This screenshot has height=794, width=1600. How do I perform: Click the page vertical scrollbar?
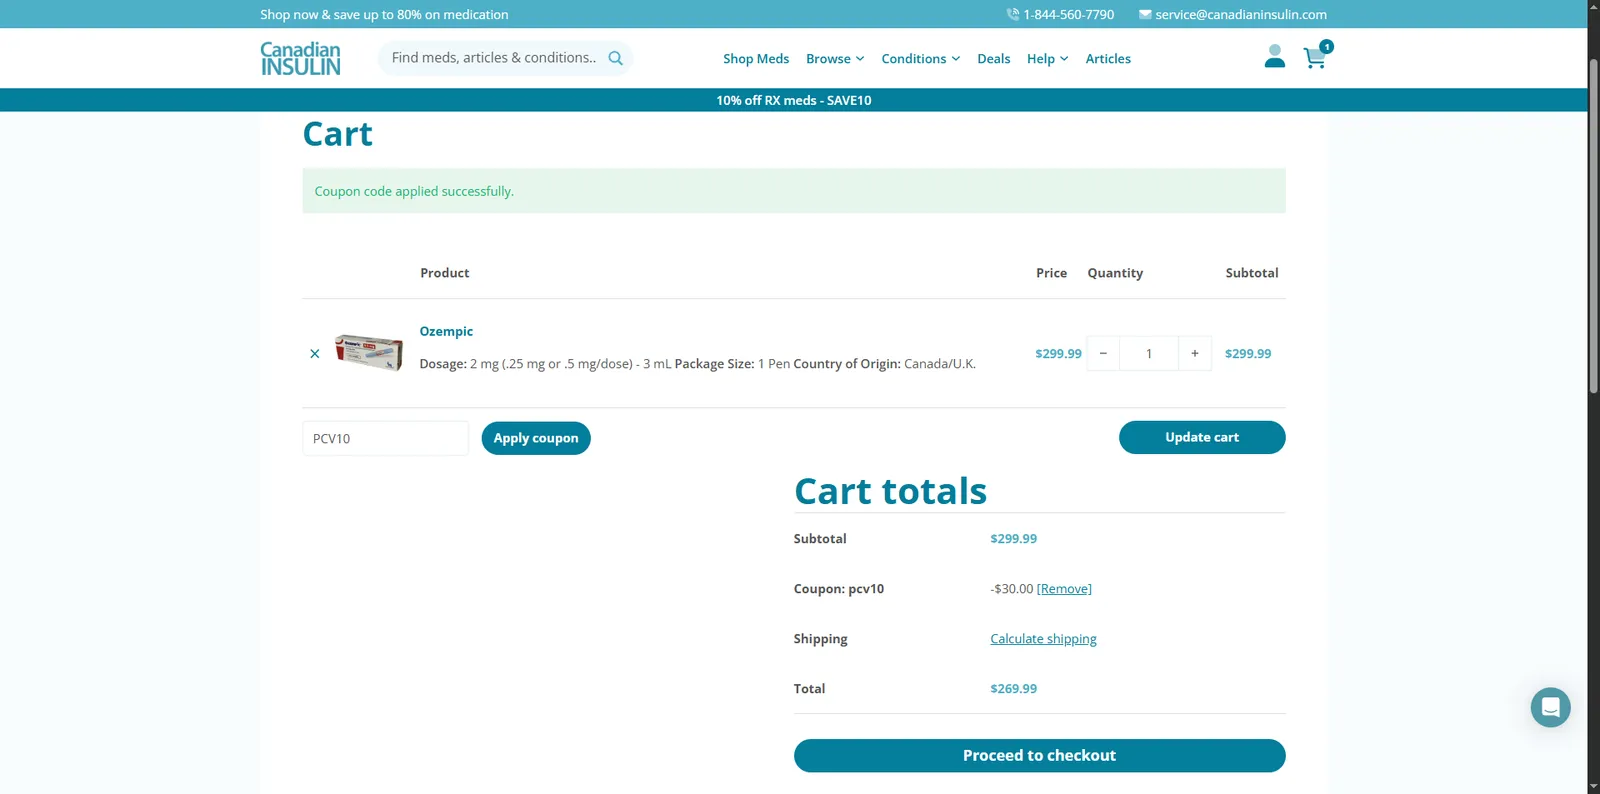1594,226
